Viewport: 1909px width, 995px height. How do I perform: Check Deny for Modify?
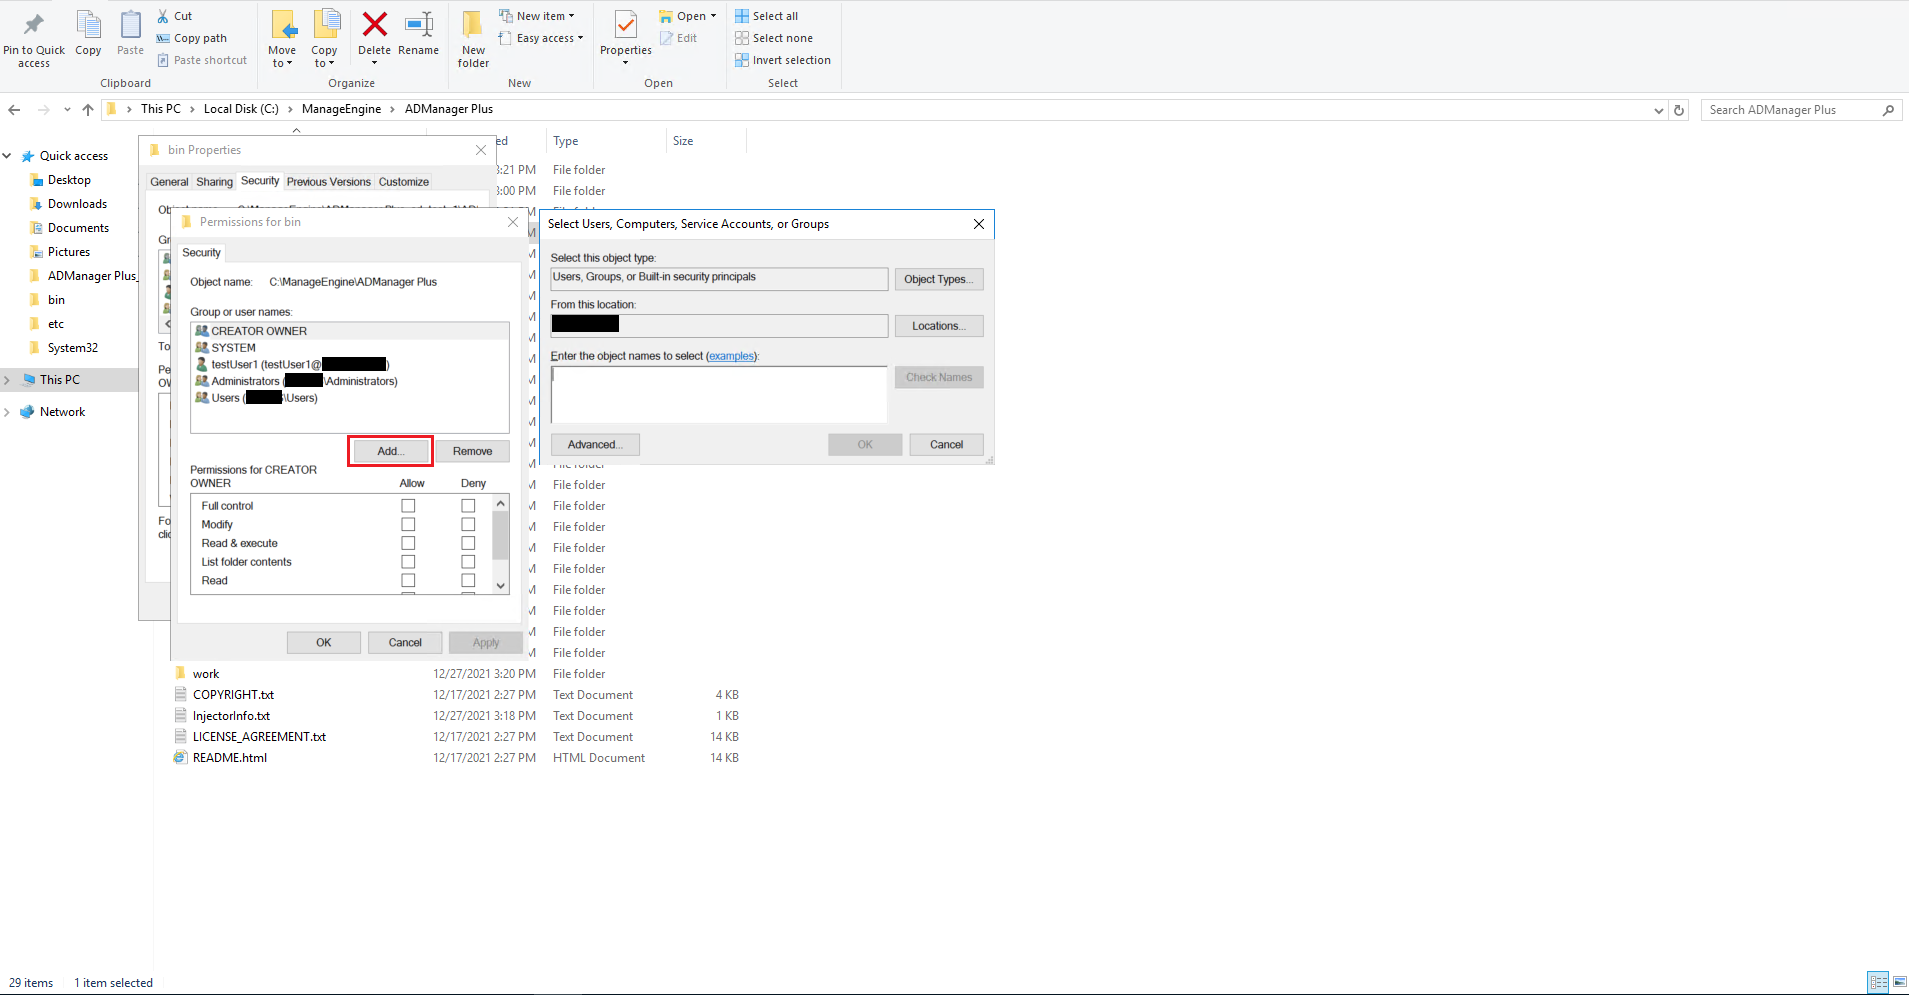tap(468, 524)
